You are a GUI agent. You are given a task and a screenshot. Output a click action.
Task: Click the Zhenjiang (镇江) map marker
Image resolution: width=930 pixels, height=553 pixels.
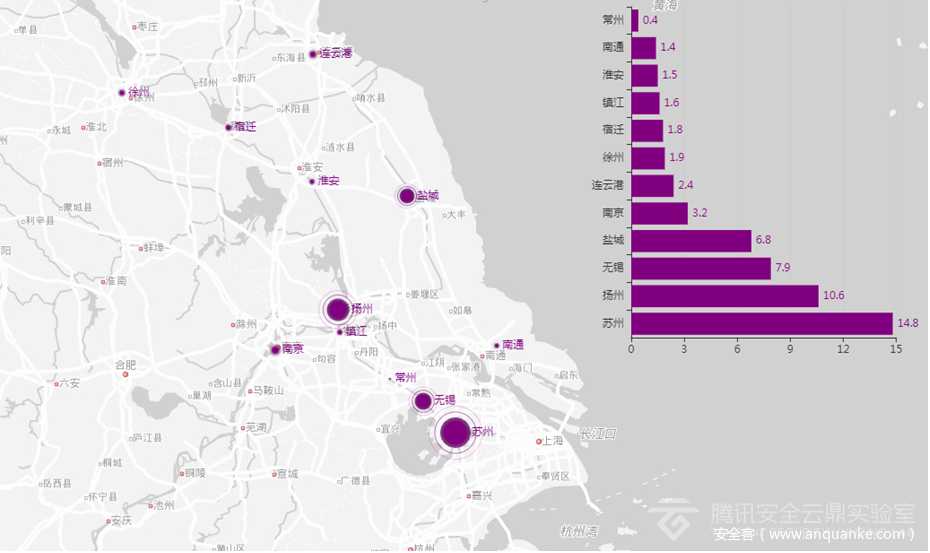pos(339,331)
